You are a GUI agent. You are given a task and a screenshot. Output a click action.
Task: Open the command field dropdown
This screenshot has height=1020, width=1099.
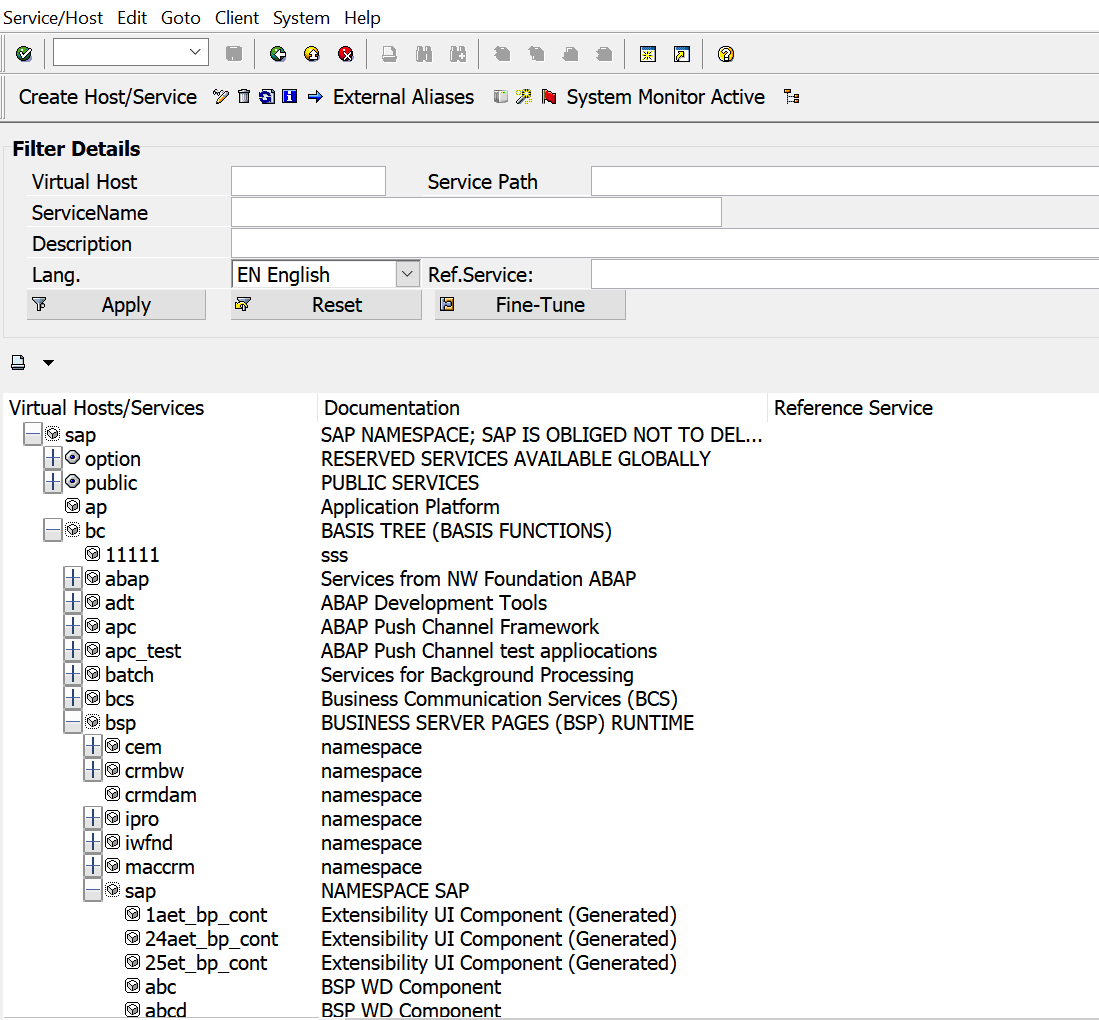pos(196,53)
